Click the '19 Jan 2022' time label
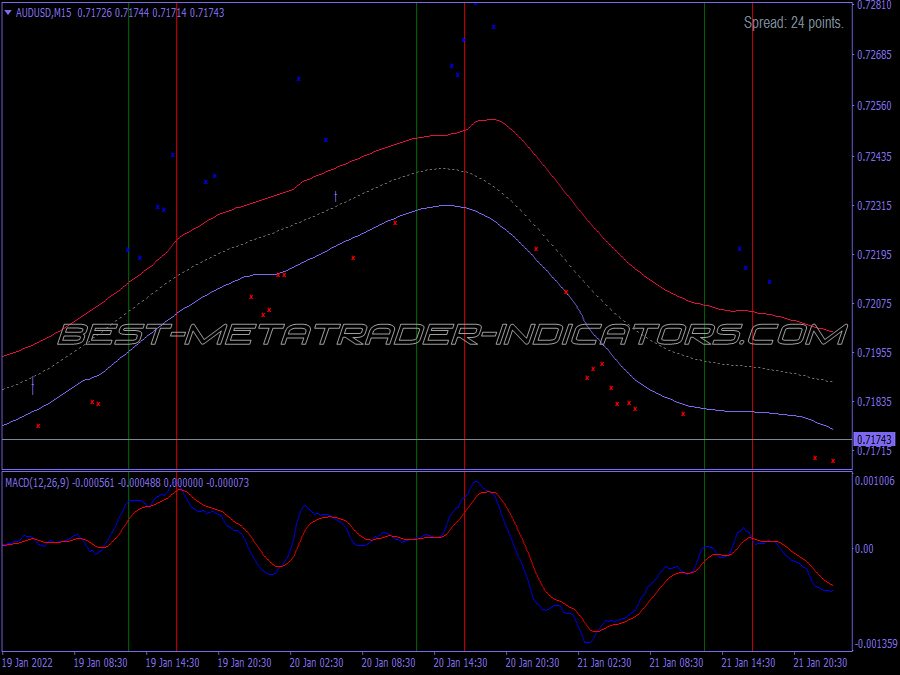Viewport: 900px width, 675px height. [28, 663]
